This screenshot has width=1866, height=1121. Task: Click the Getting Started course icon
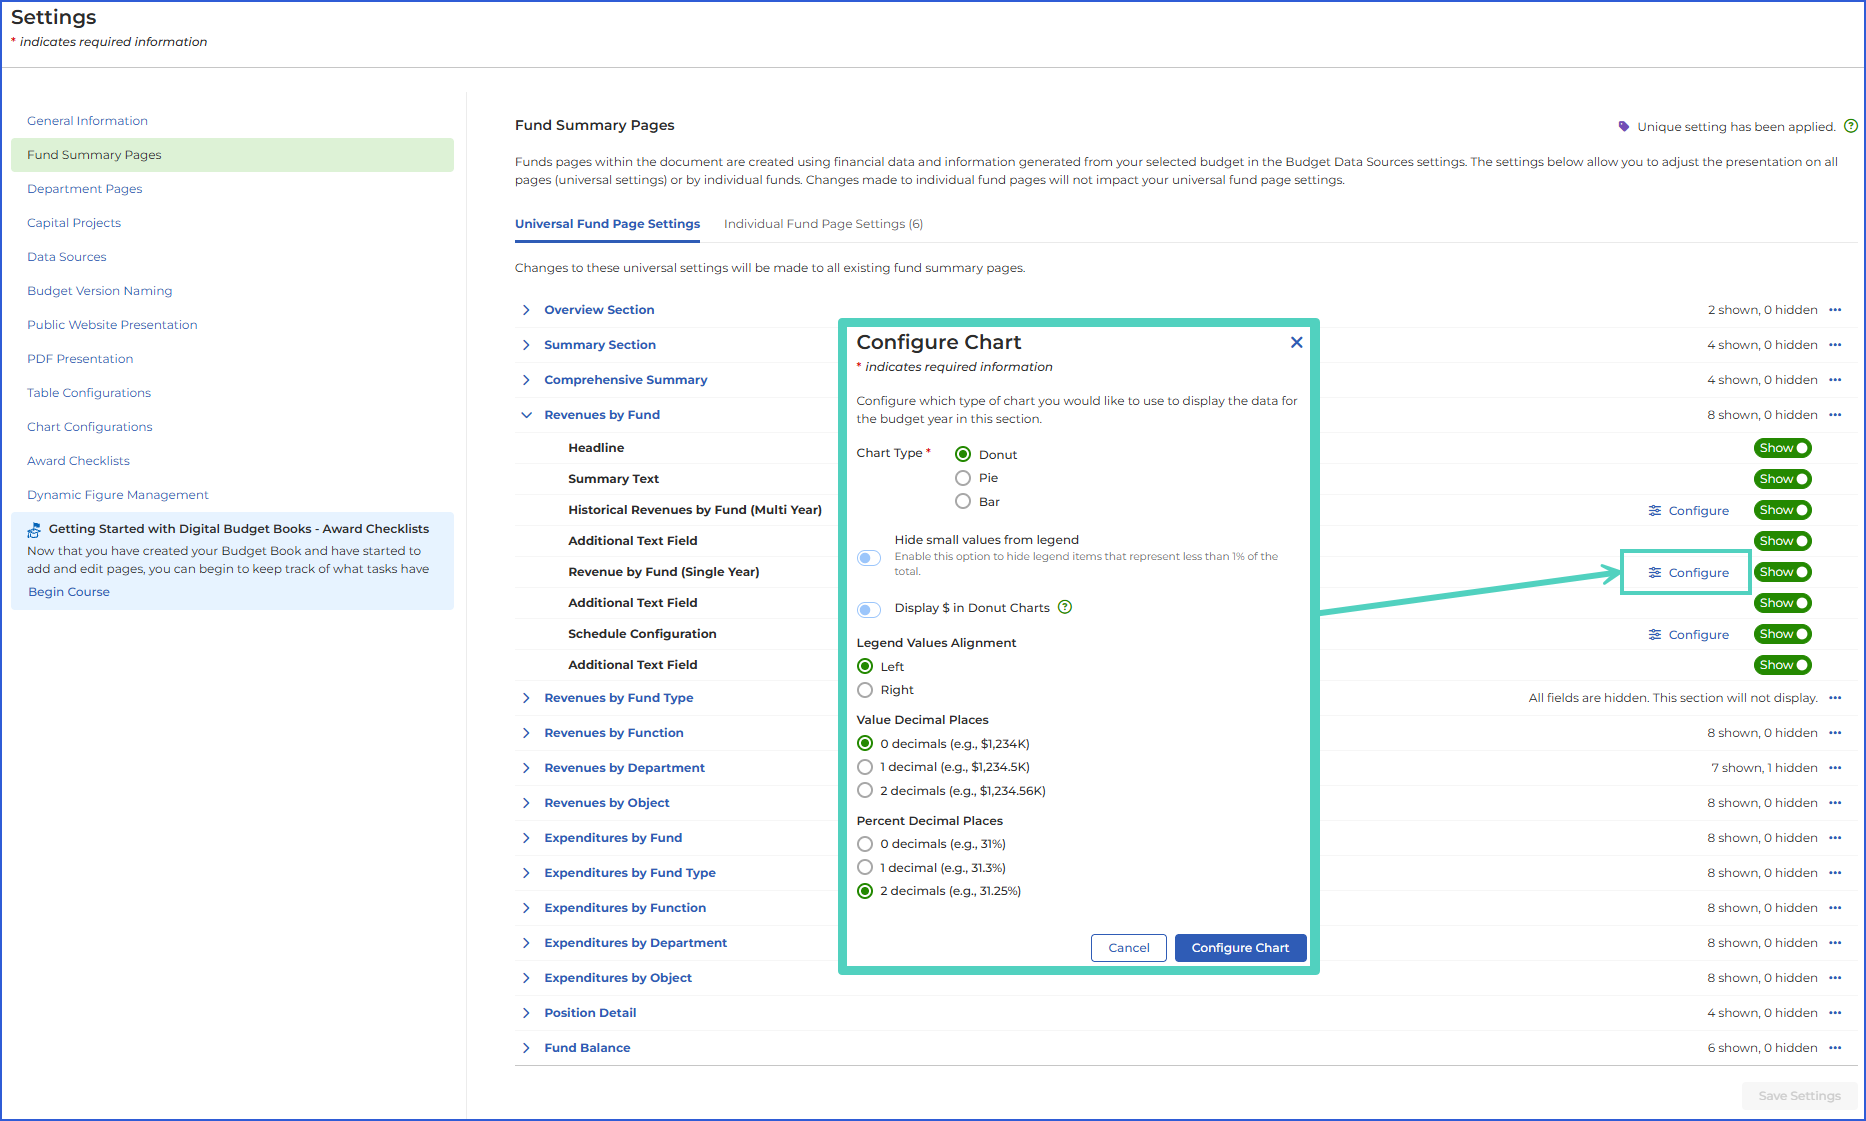pos(34,530)
